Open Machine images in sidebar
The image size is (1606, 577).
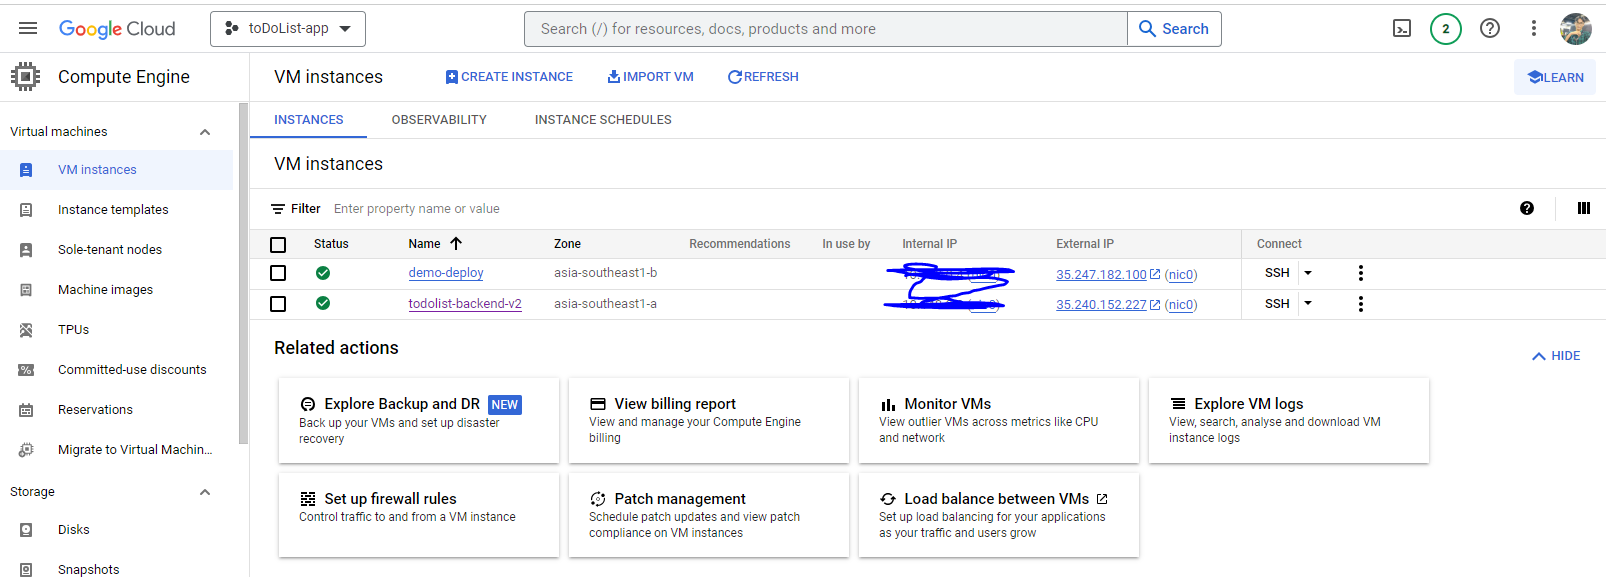(105, 290)
